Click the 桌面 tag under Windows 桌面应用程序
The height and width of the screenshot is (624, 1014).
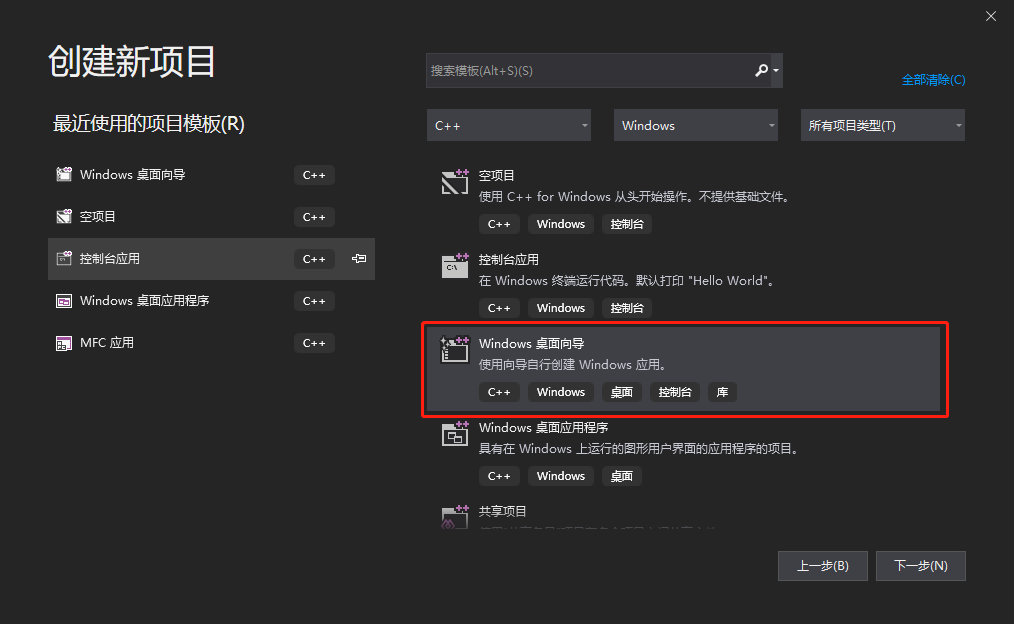pos(621,476)
